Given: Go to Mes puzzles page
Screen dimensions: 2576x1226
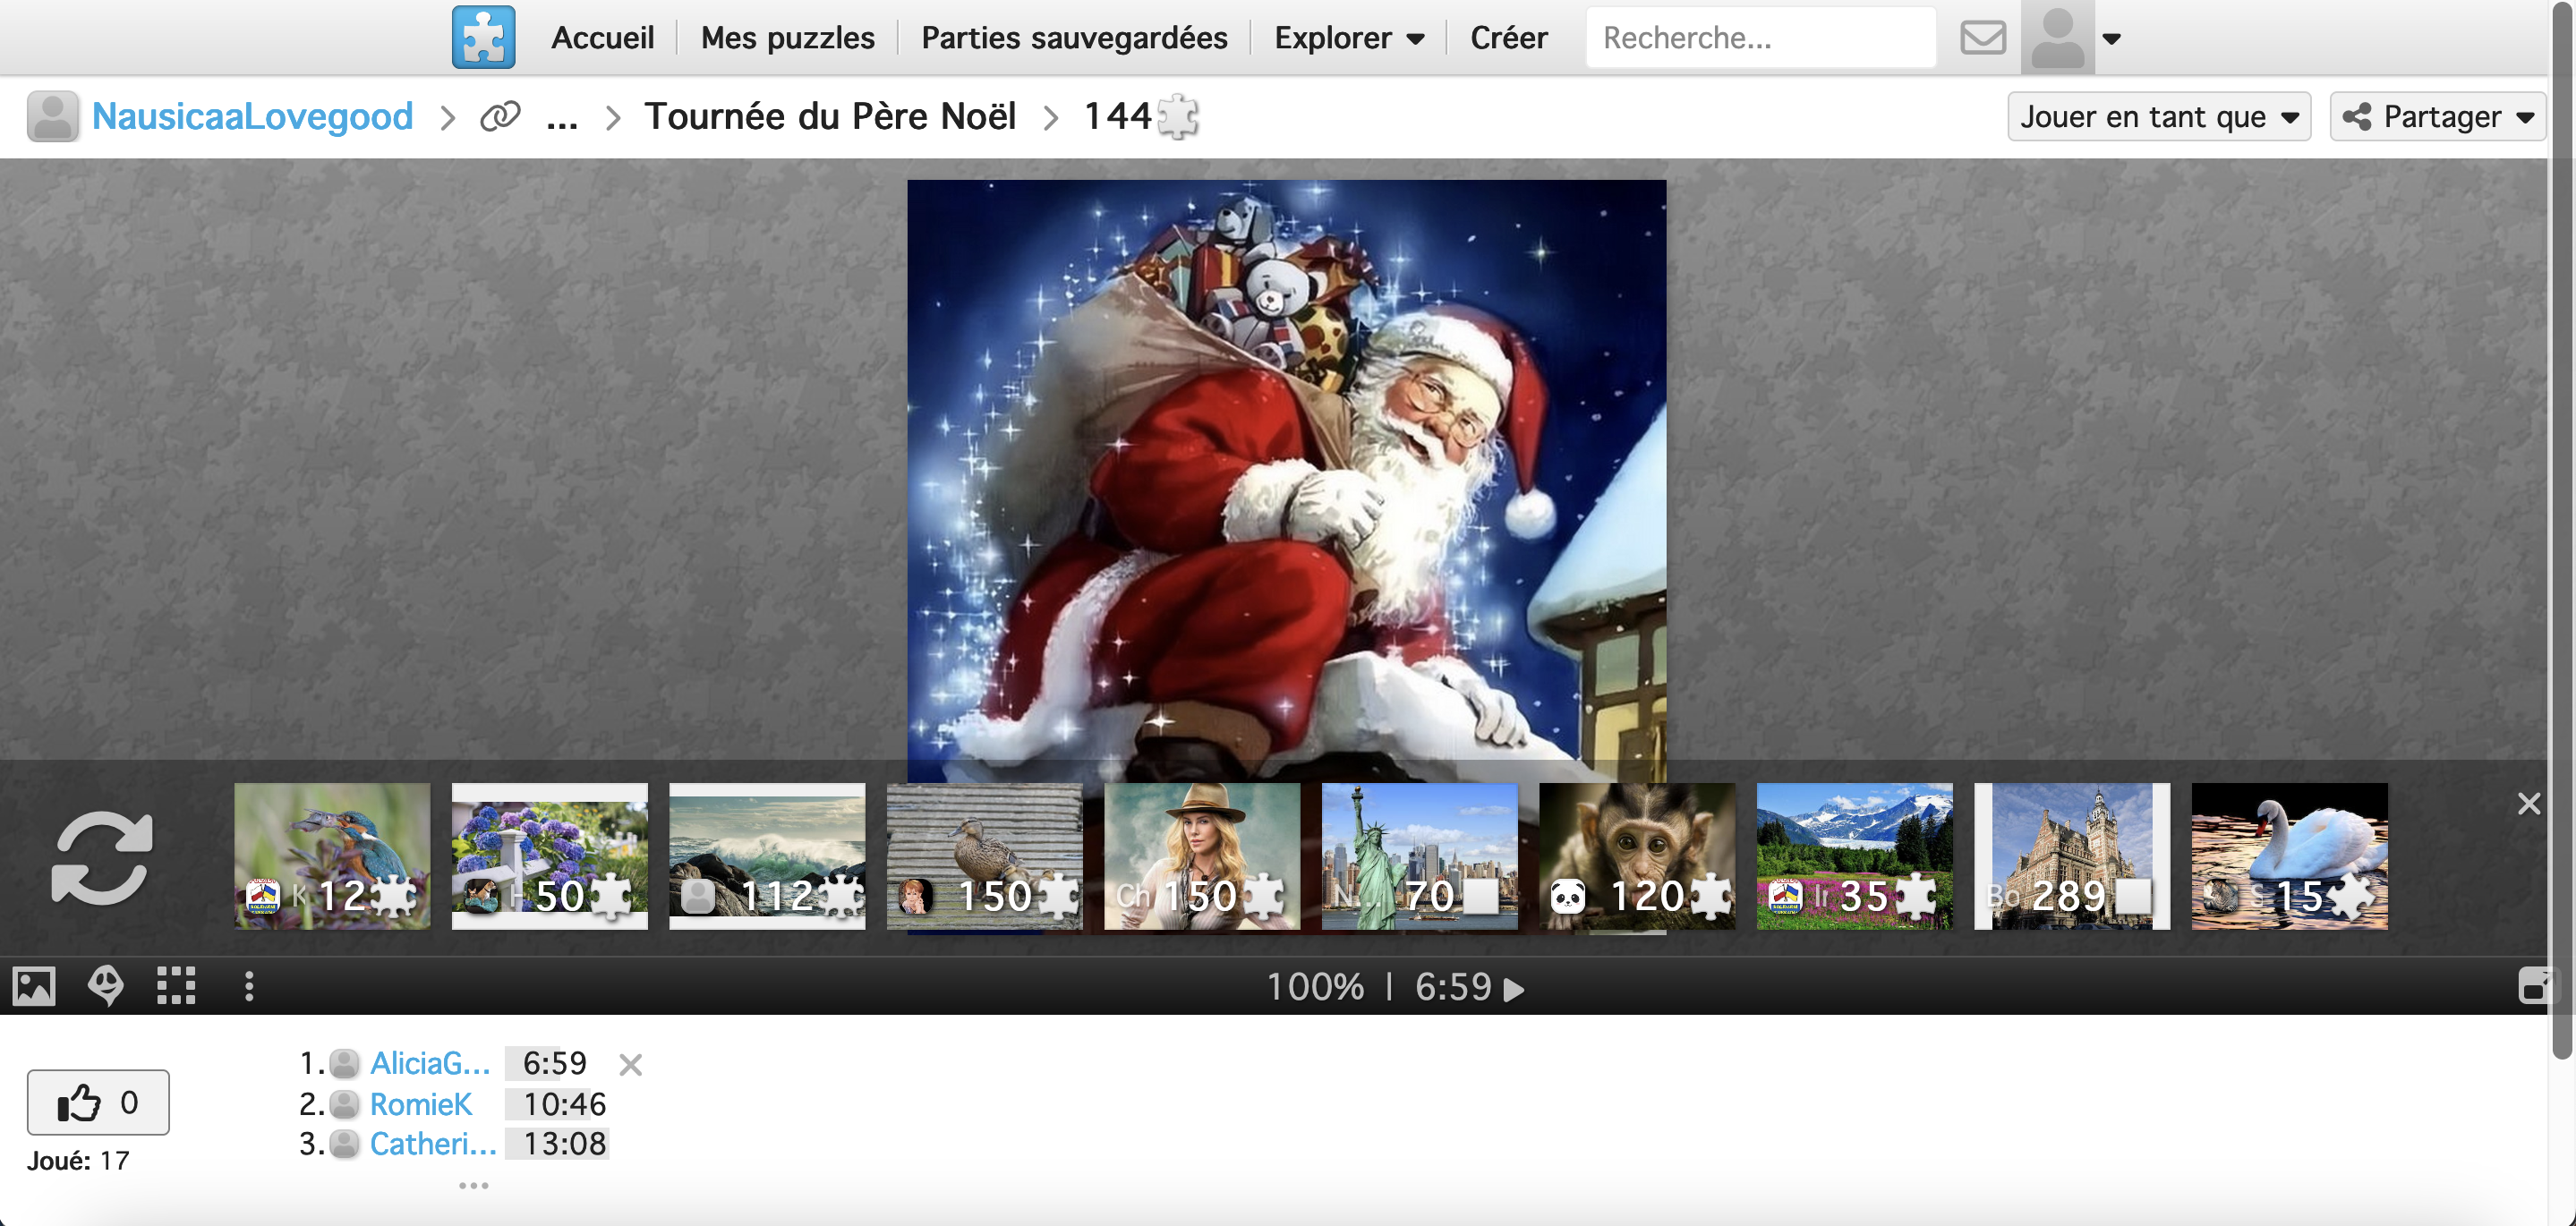Looking at the screenshot, I should coord(787,38).
